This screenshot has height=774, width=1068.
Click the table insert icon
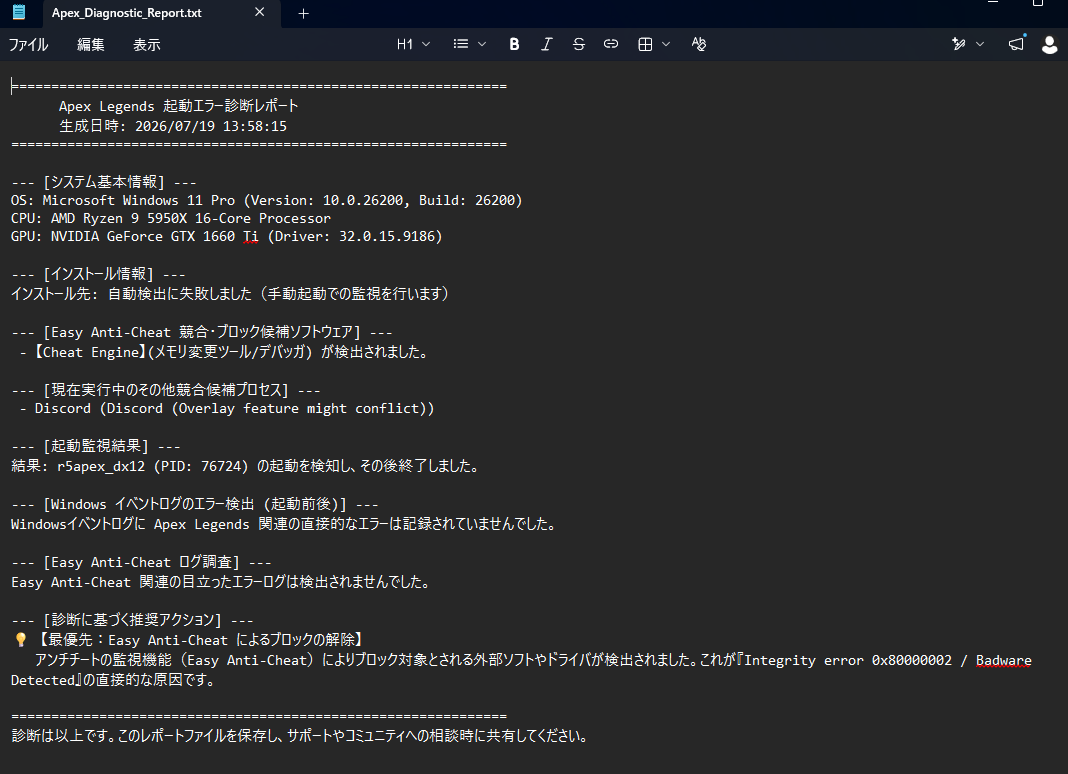(x=645, y=44)
